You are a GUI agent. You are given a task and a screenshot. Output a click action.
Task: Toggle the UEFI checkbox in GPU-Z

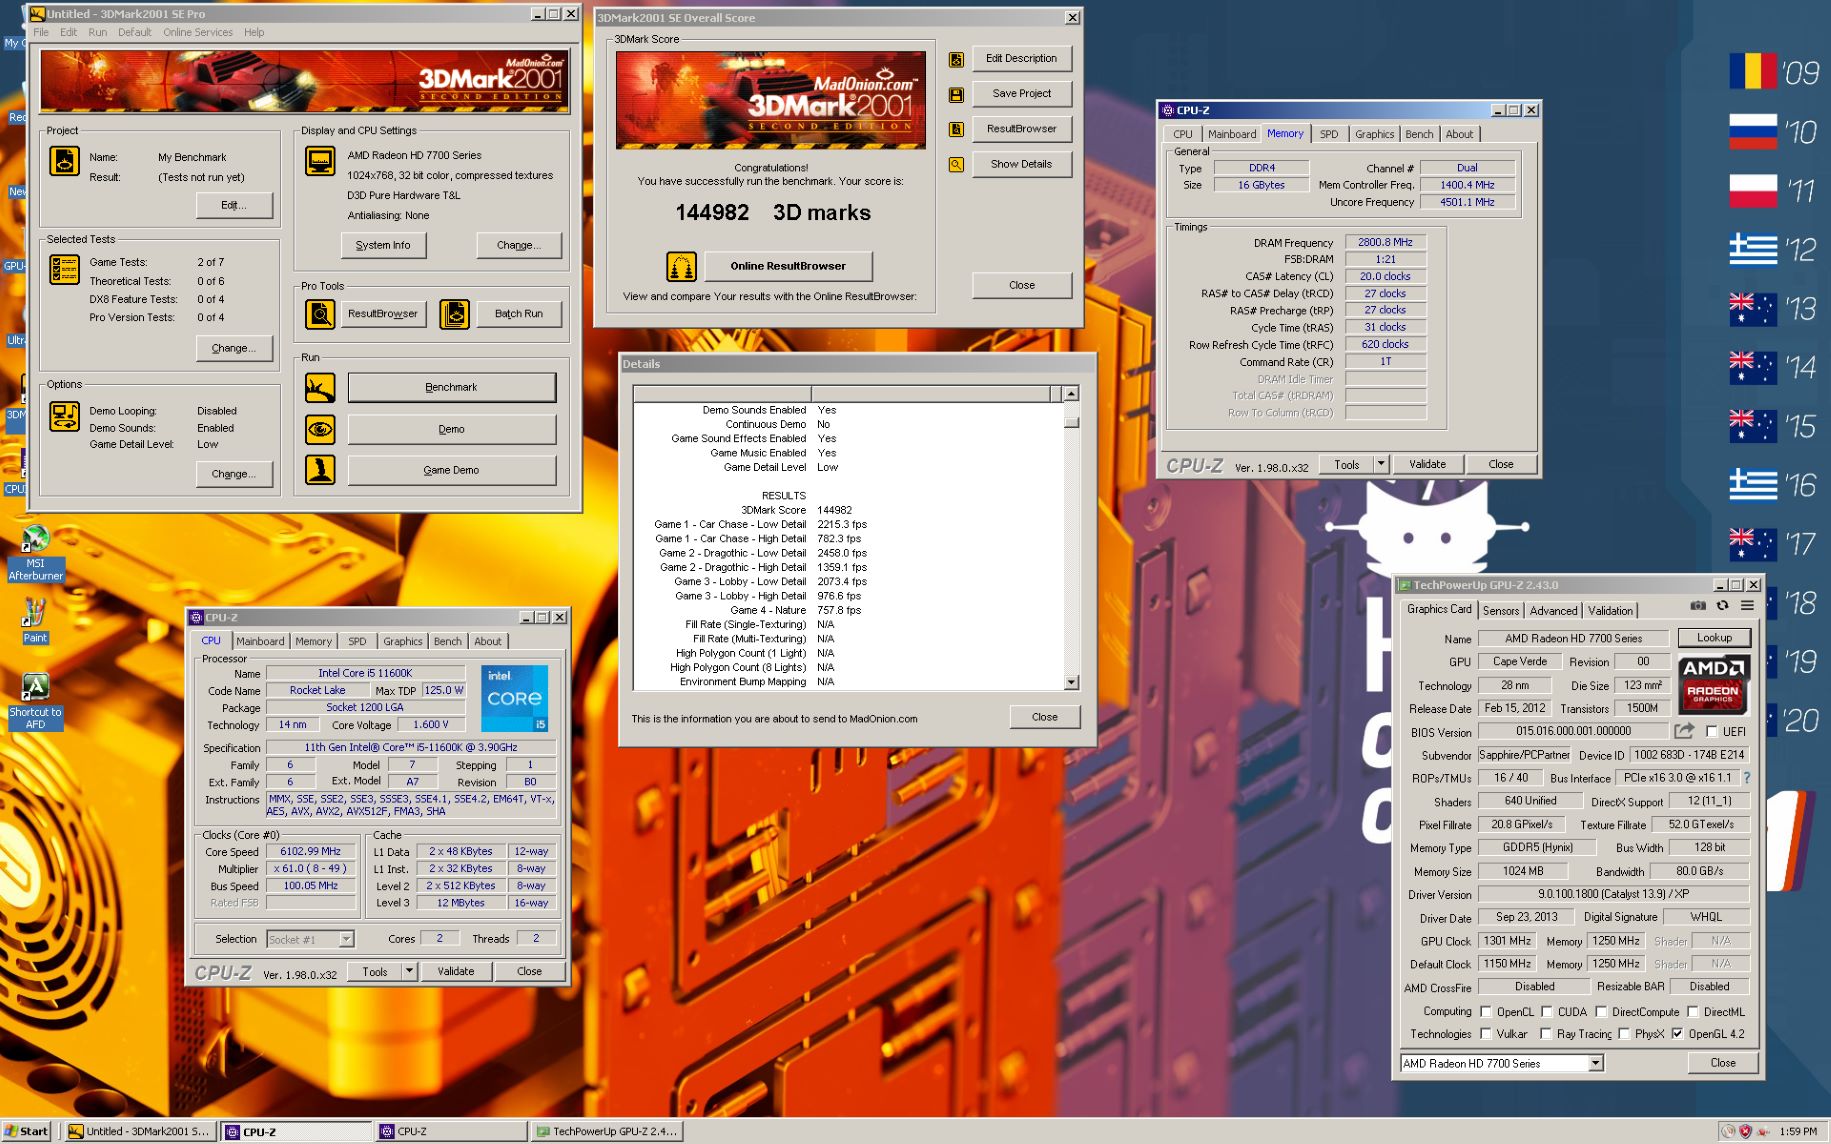[1711, 732]
